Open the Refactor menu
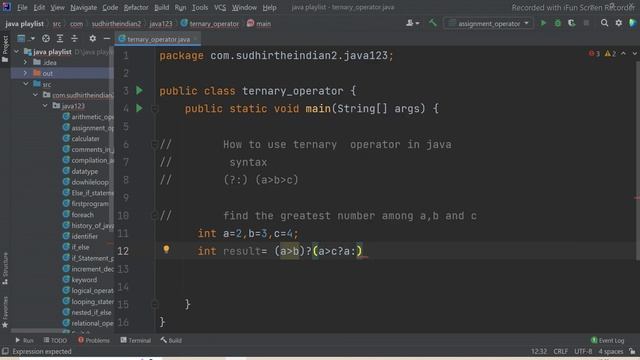Screen dimensions: 640x360 (136, 7)
